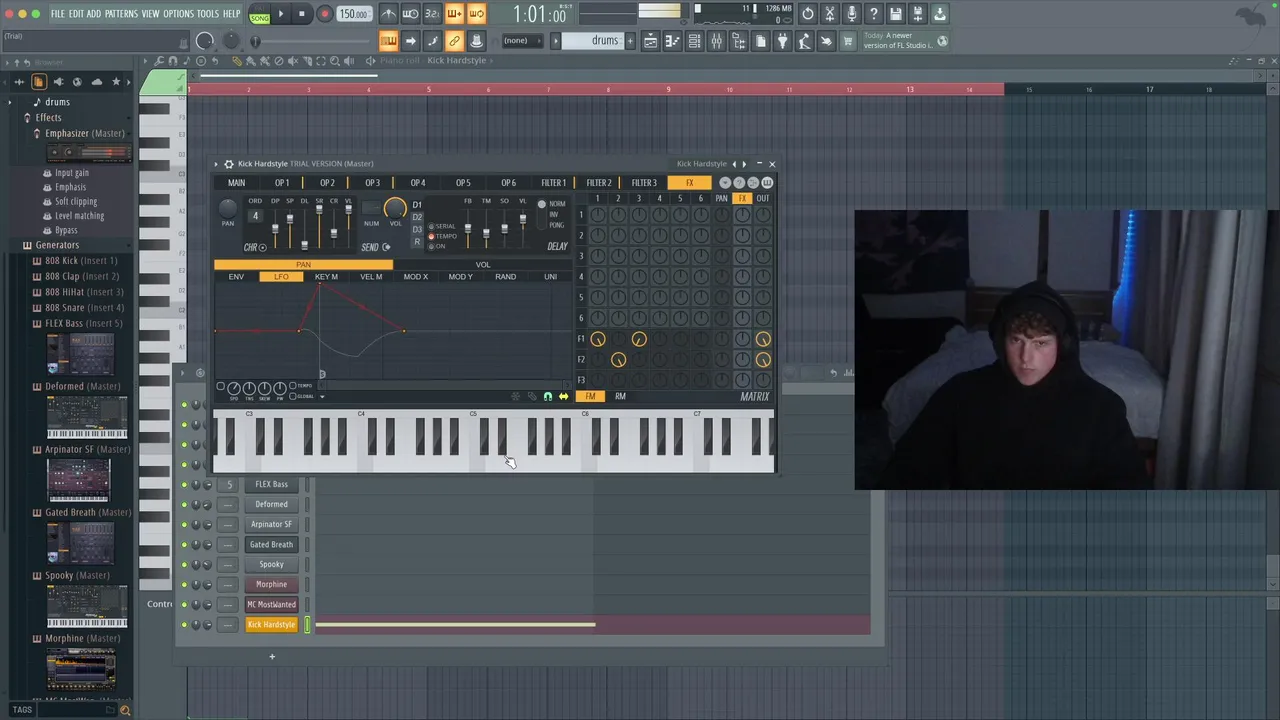
Task: Select 808 Snare (Insert 4) in browser
Action: [85, 308]
